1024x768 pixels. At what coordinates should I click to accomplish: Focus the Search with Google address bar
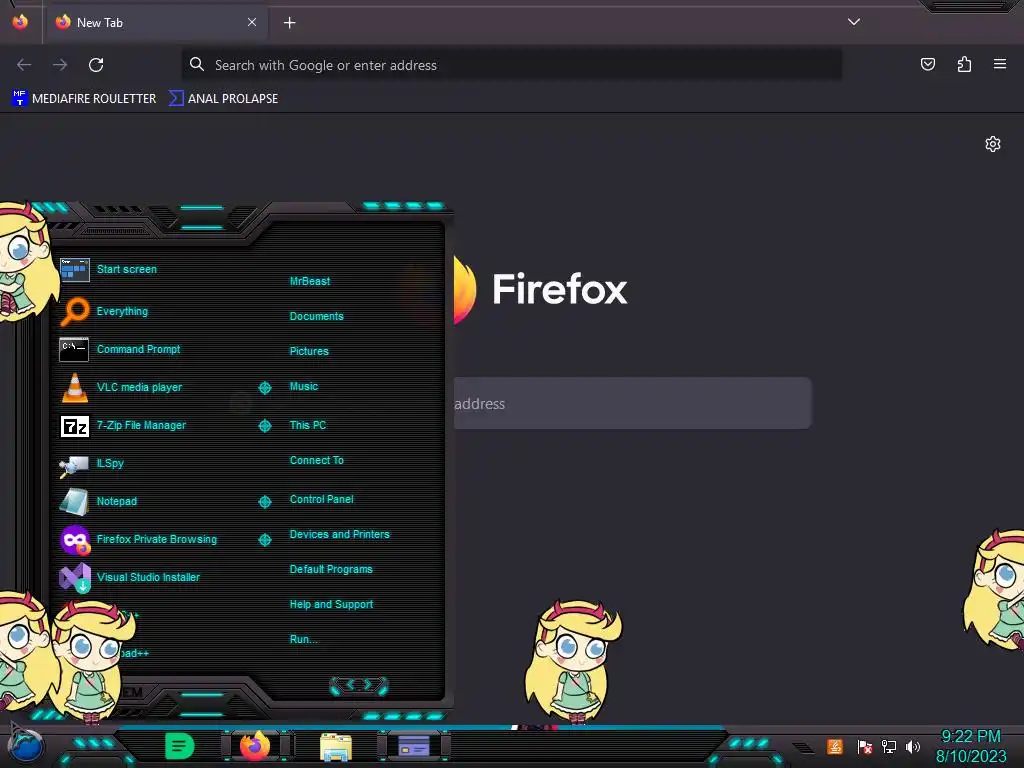[x=511, y=65]
